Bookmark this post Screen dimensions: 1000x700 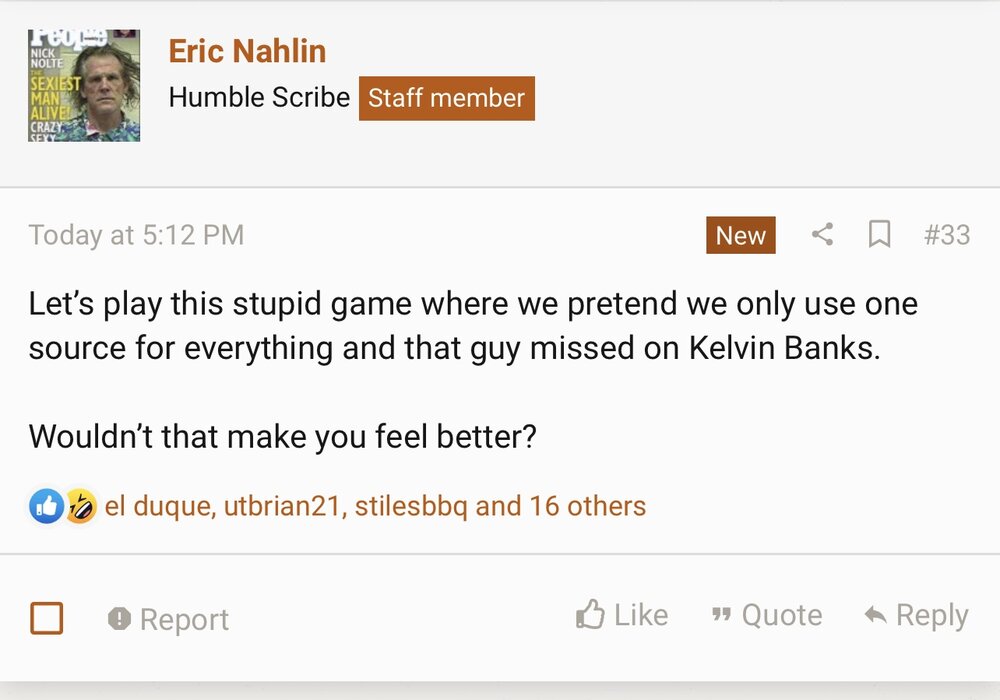coord(879,235)
